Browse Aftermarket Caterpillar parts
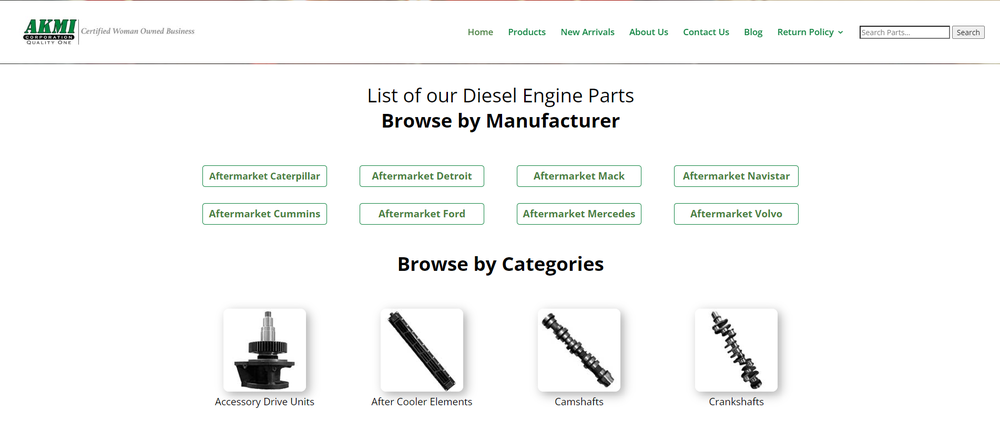Screen dimensions: 1000x421 click(x=265, y=176)
